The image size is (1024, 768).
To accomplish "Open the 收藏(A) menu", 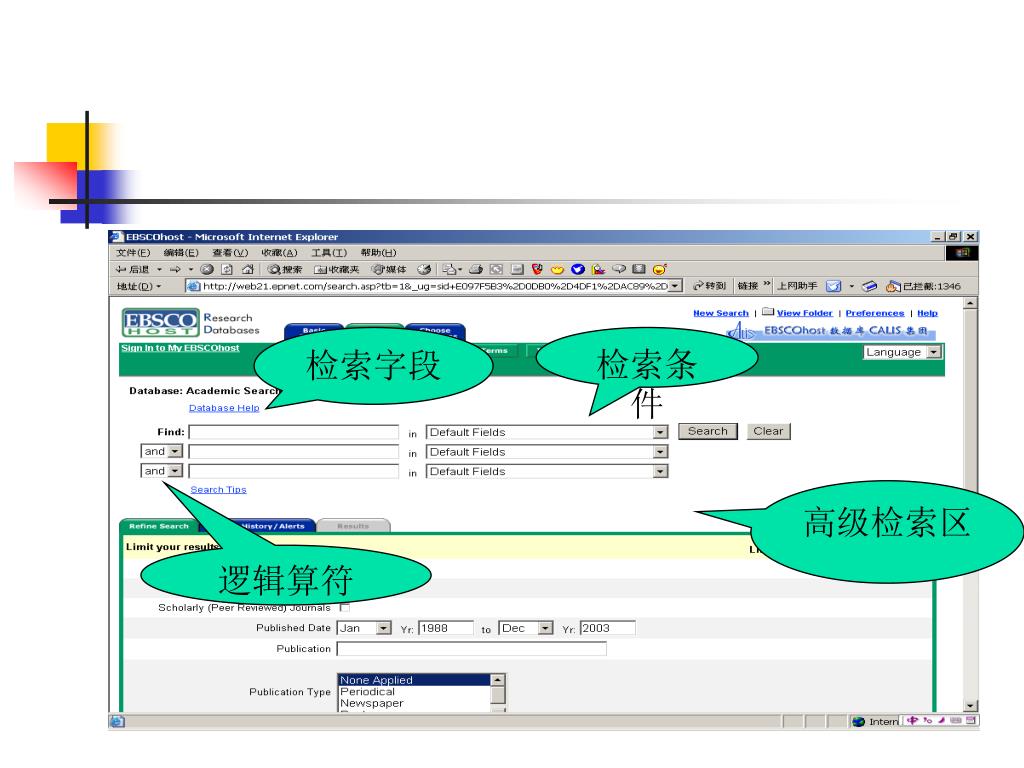I will (280, 253).
